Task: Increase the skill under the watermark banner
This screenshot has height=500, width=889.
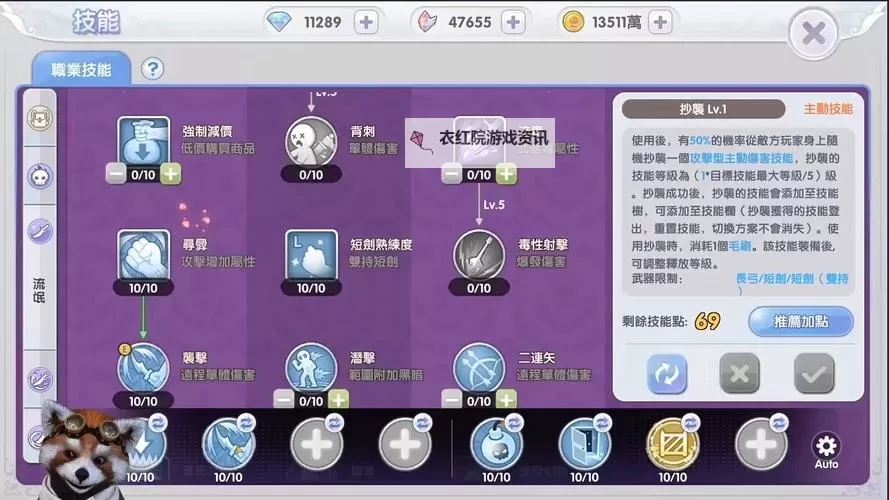Action: (506, 174)
